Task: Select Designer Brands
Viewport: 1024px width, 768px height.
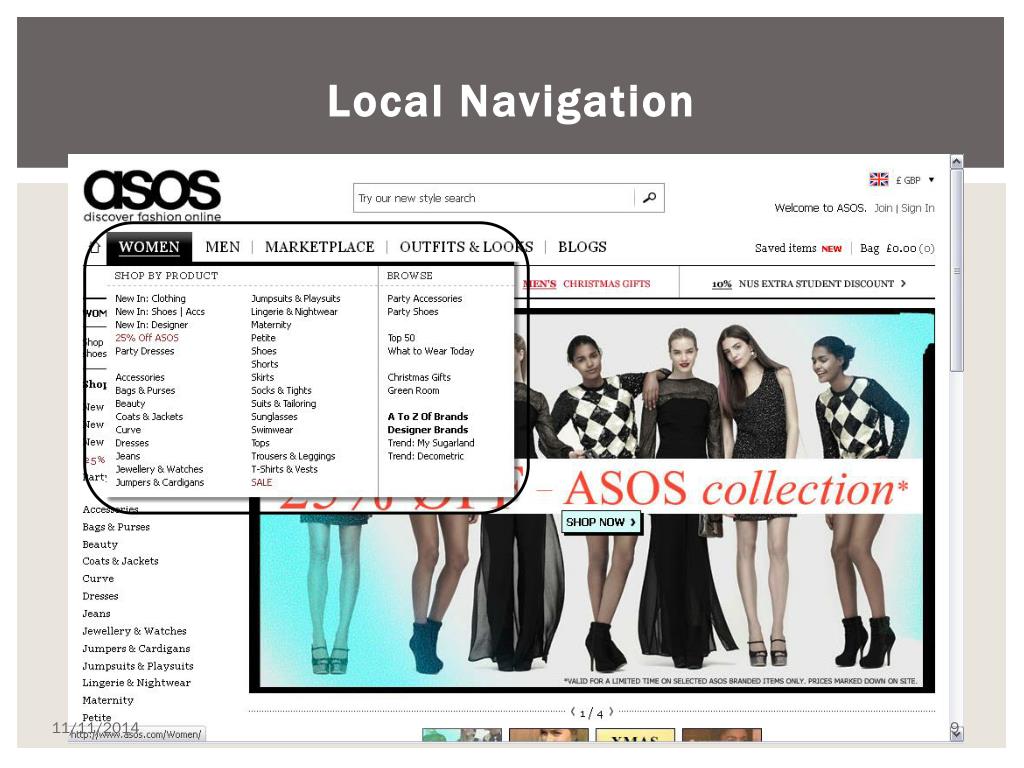Action: (x=428, y=430)
